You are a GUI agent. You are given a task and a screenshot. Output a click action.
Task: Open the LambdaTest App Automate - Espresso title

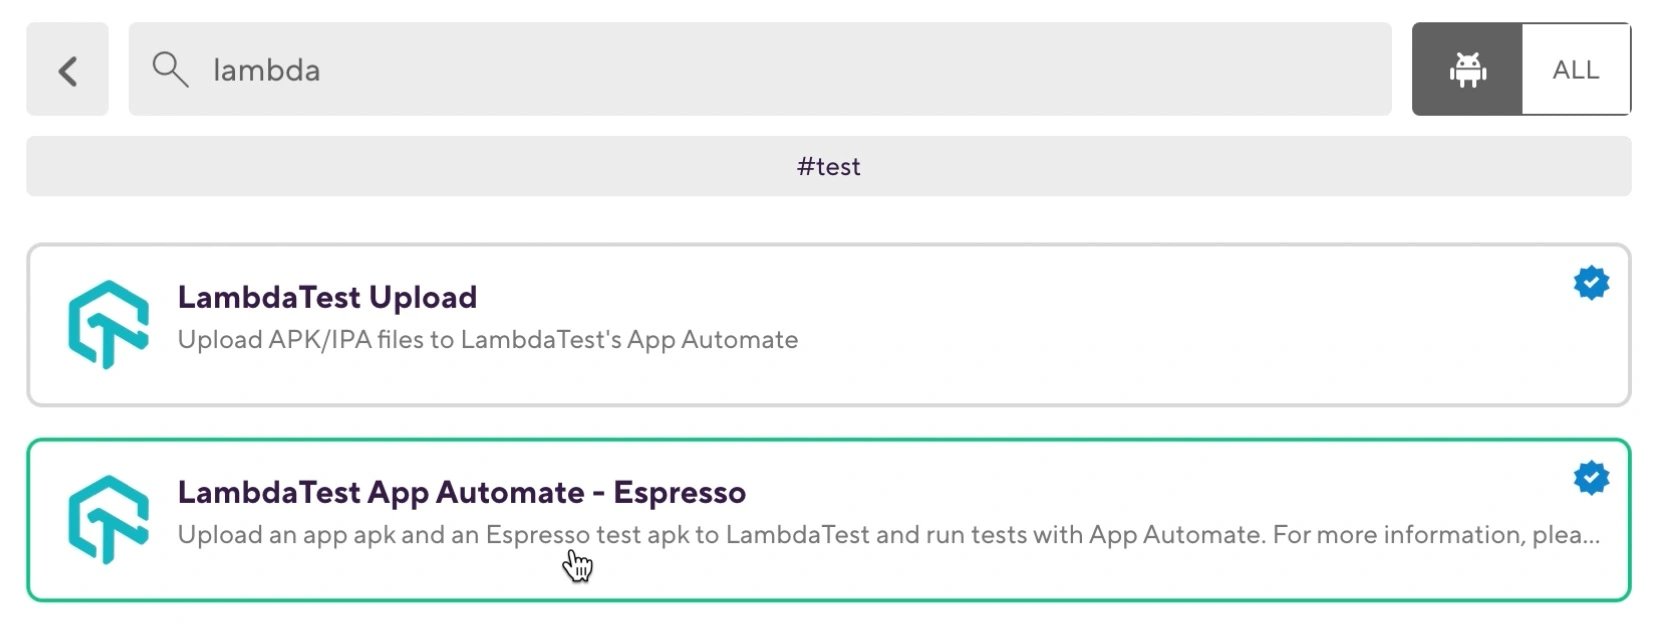461,492
